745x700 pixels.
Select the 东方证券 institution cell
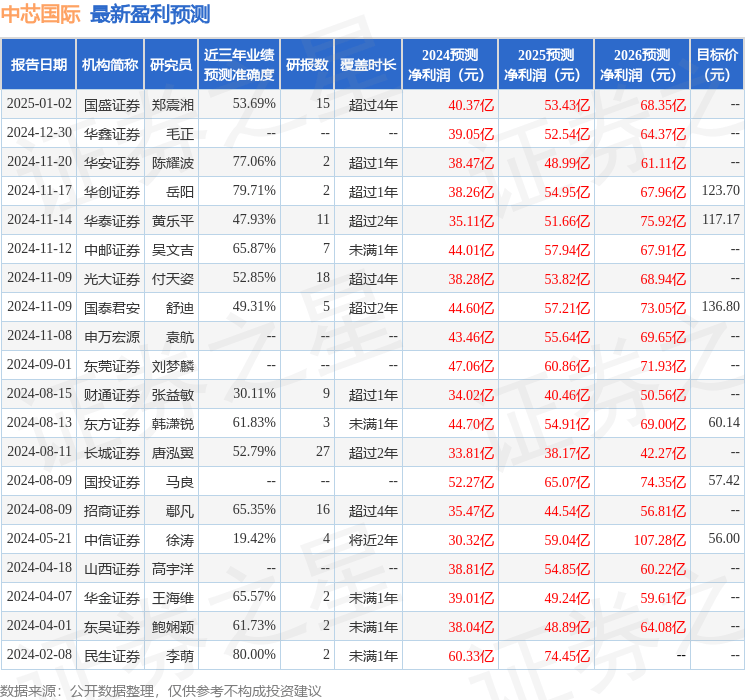(x=112, y=423)
